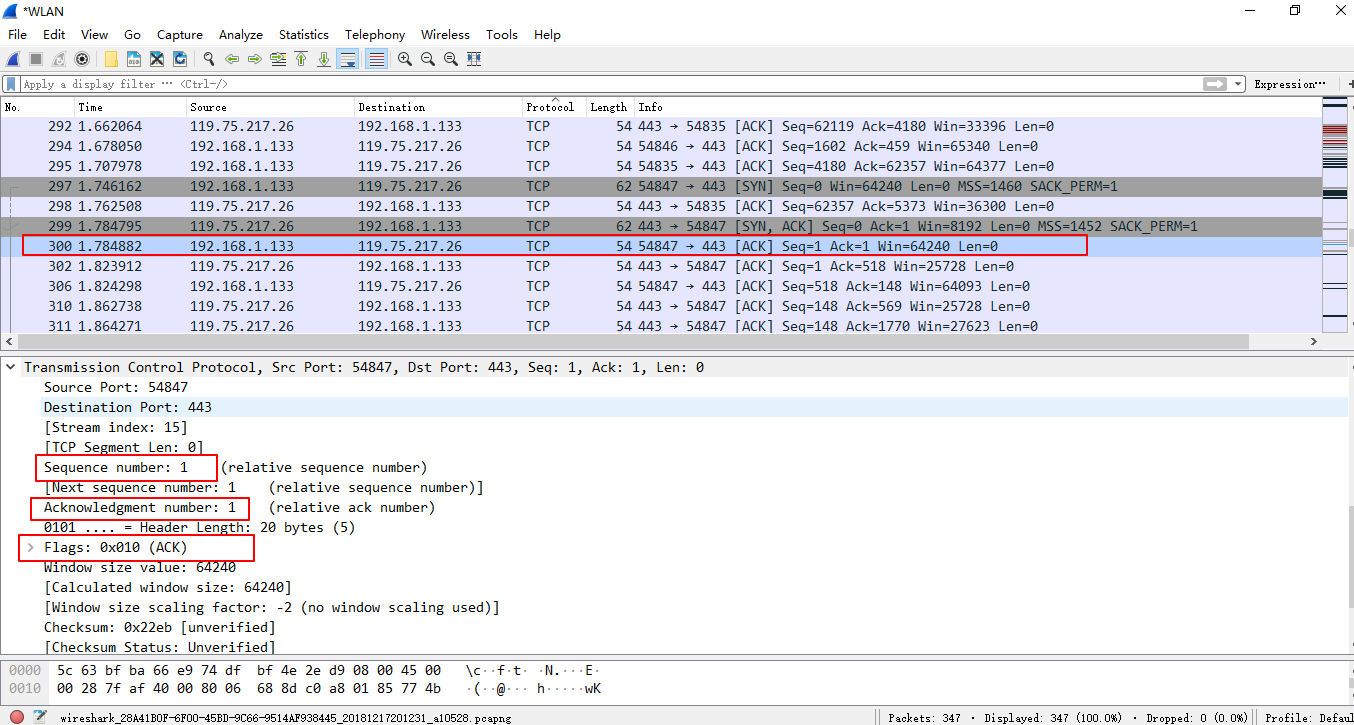The image size is (1354, 725).
Task: Open the Statistics menu
Action: [304, 34]
